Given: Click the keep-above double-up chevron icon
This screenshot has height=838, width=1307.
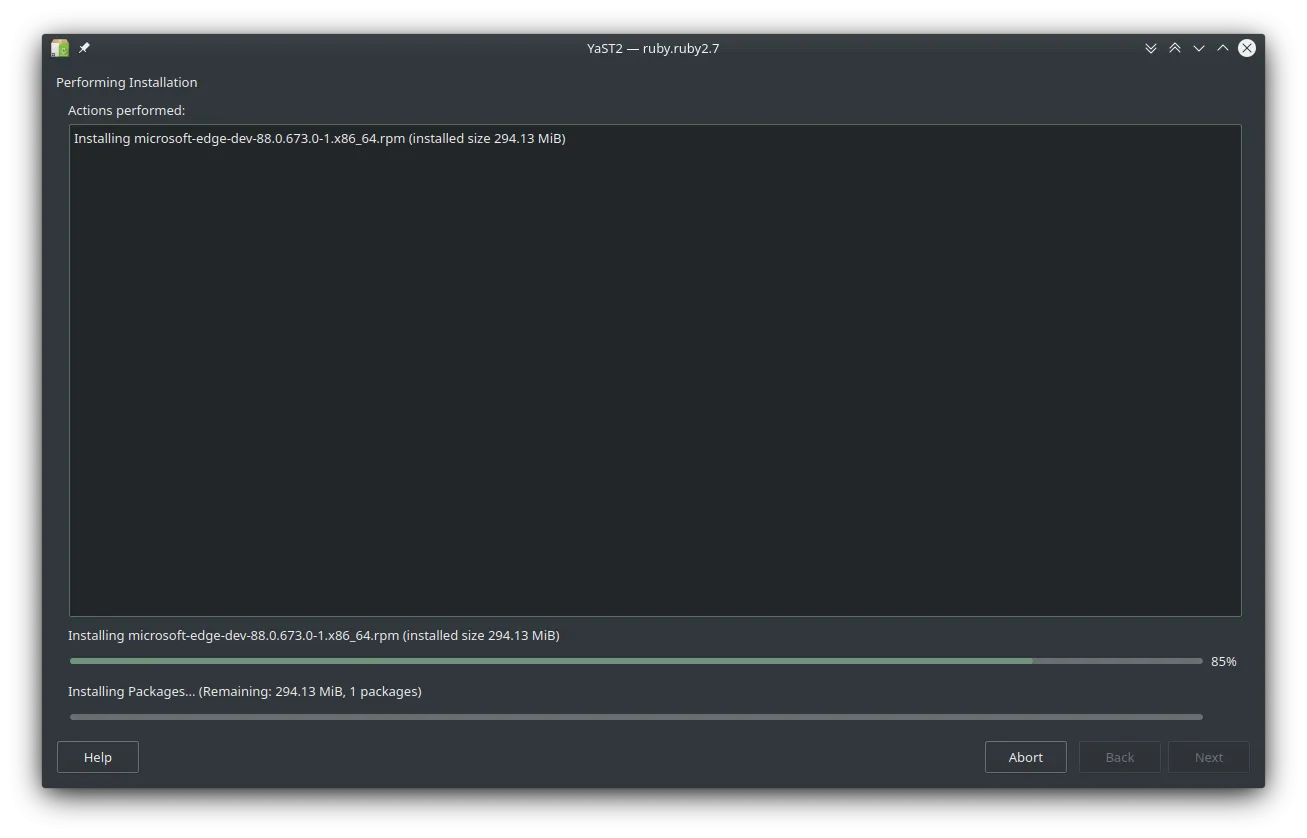Looking at the screenshot, I should (1174, 47).
